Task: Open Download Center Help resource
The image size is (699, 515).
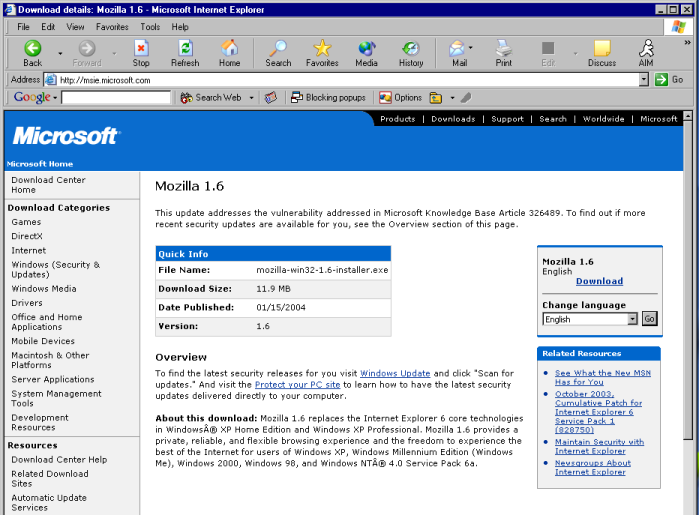Action: point(59,459)
